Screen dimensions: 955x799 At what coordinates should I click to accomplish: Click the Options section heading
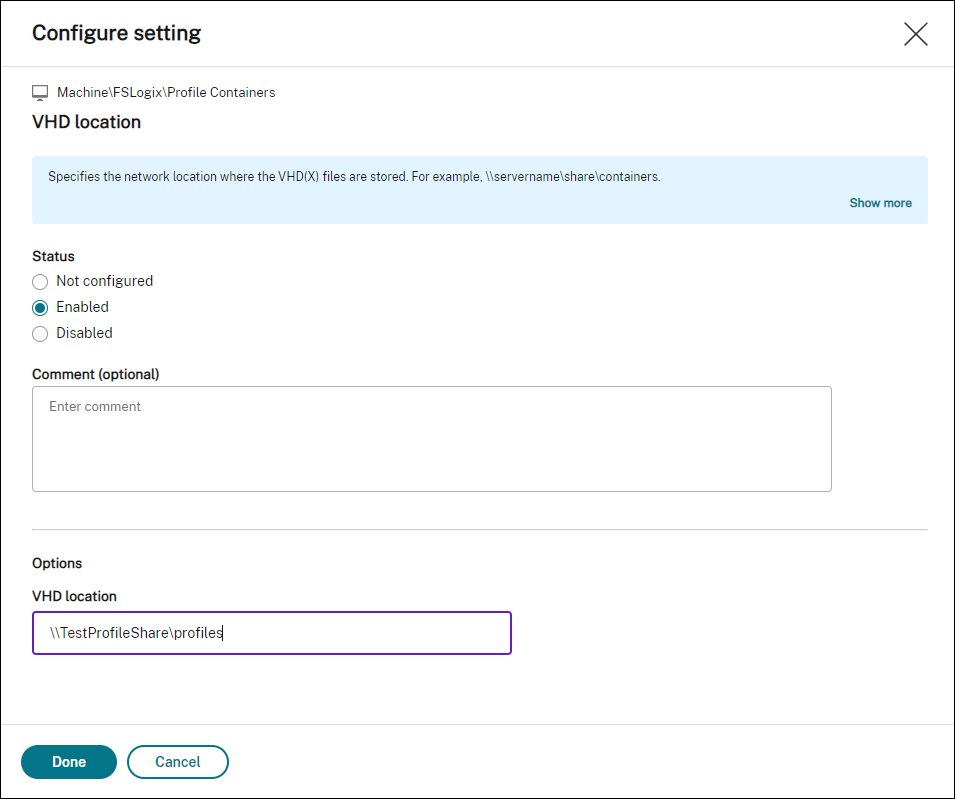(x=57, y=563)
